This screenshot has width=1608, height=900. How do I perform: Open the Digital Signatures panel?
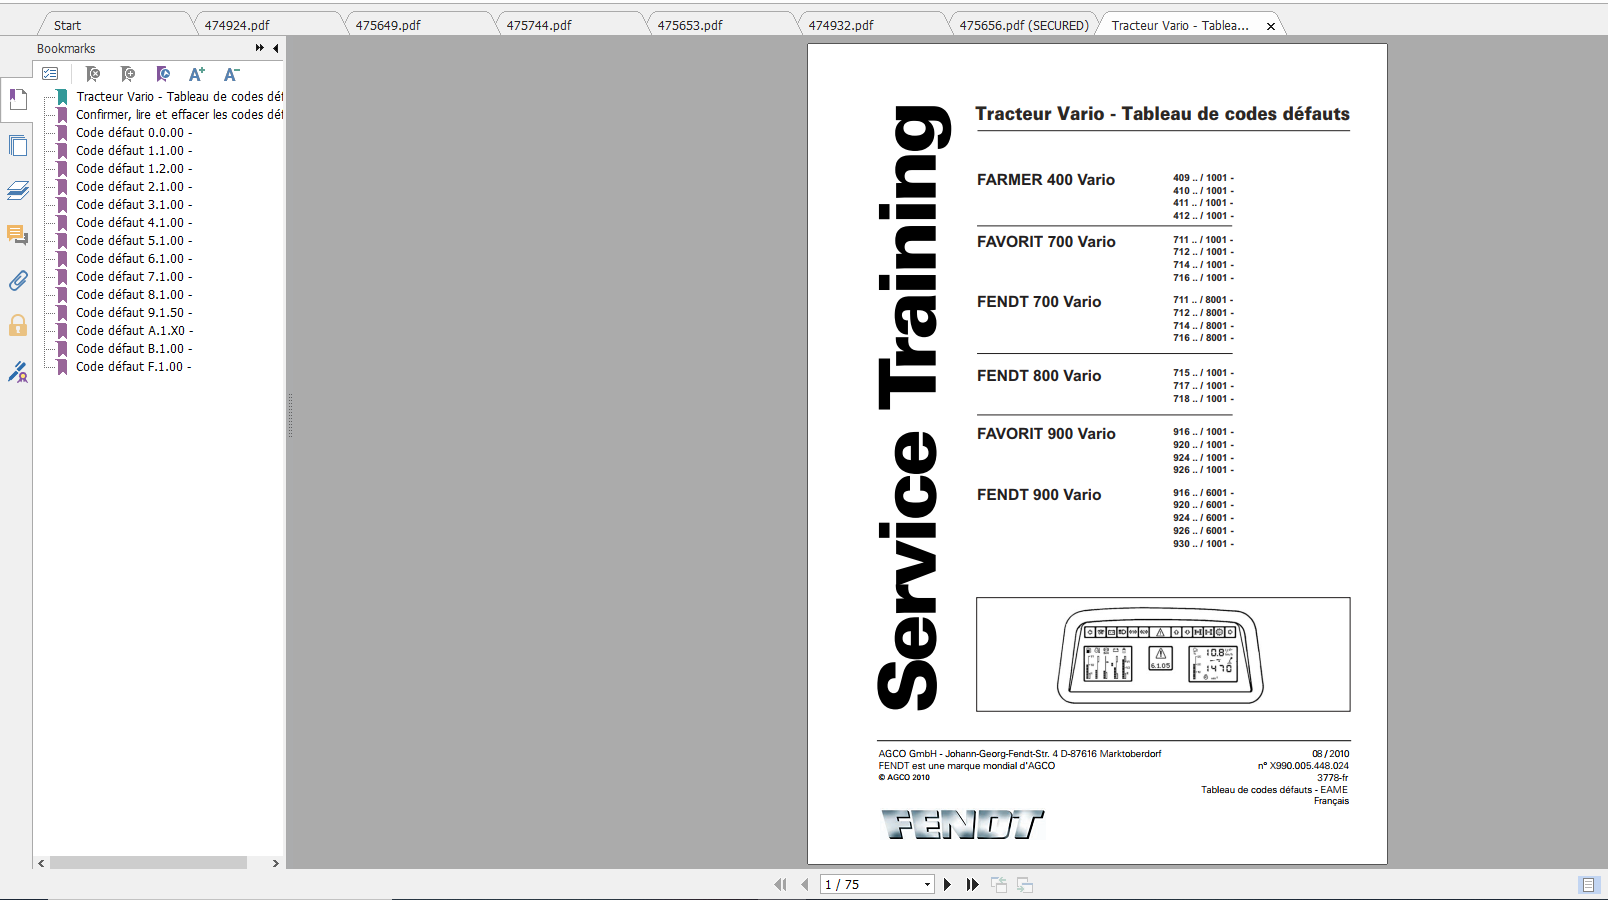(18, 372)
